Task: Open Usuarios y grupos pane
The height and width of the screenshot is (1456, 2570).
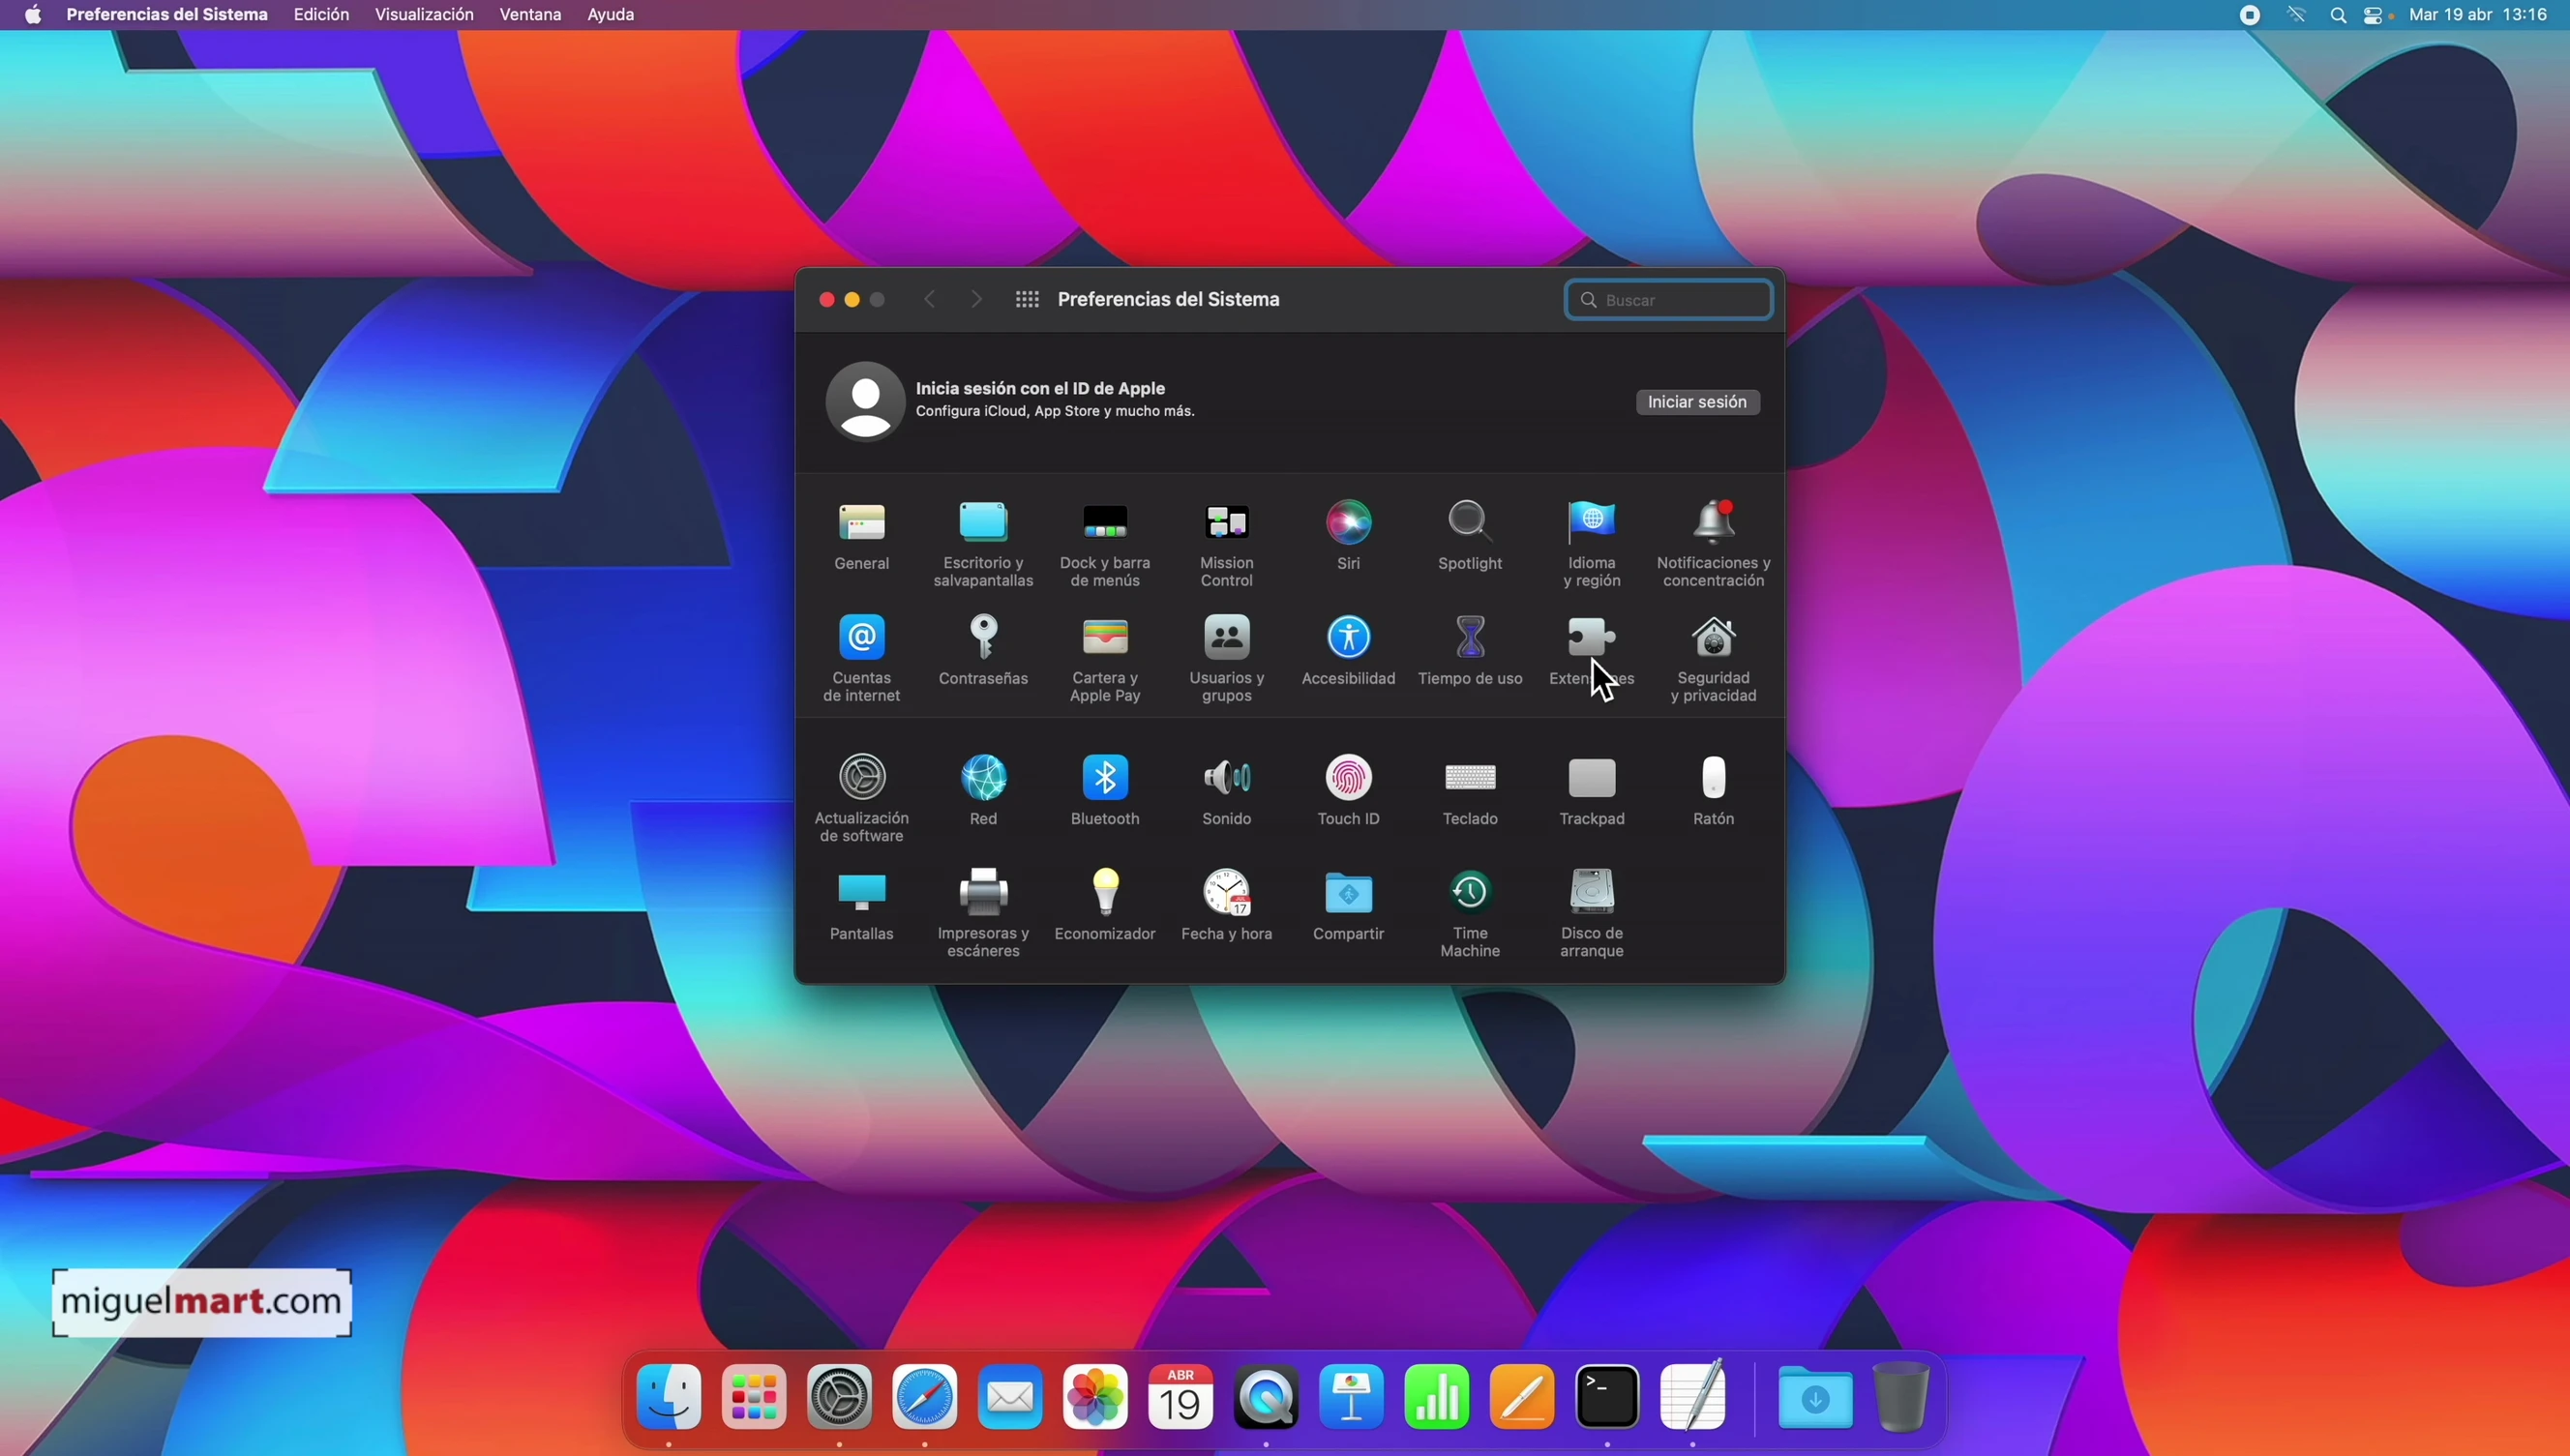Action: pos(1227,659)
